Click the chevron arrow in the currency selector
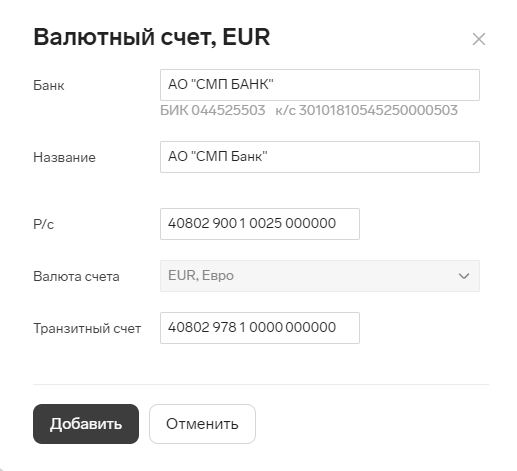This screenshot has width=517, height=471. [x=464, y=276]
